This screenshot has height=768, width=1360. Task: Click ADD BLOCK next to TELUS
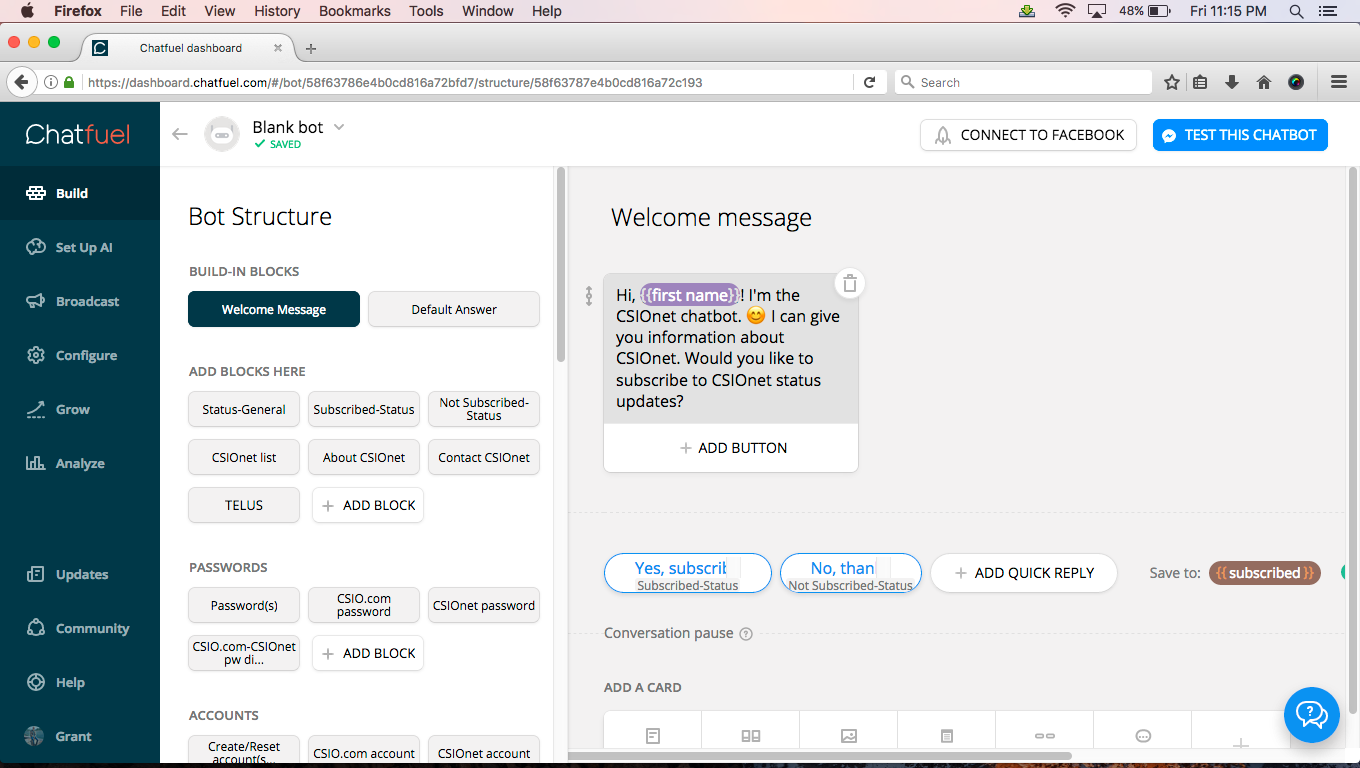[x=368, y=505]
